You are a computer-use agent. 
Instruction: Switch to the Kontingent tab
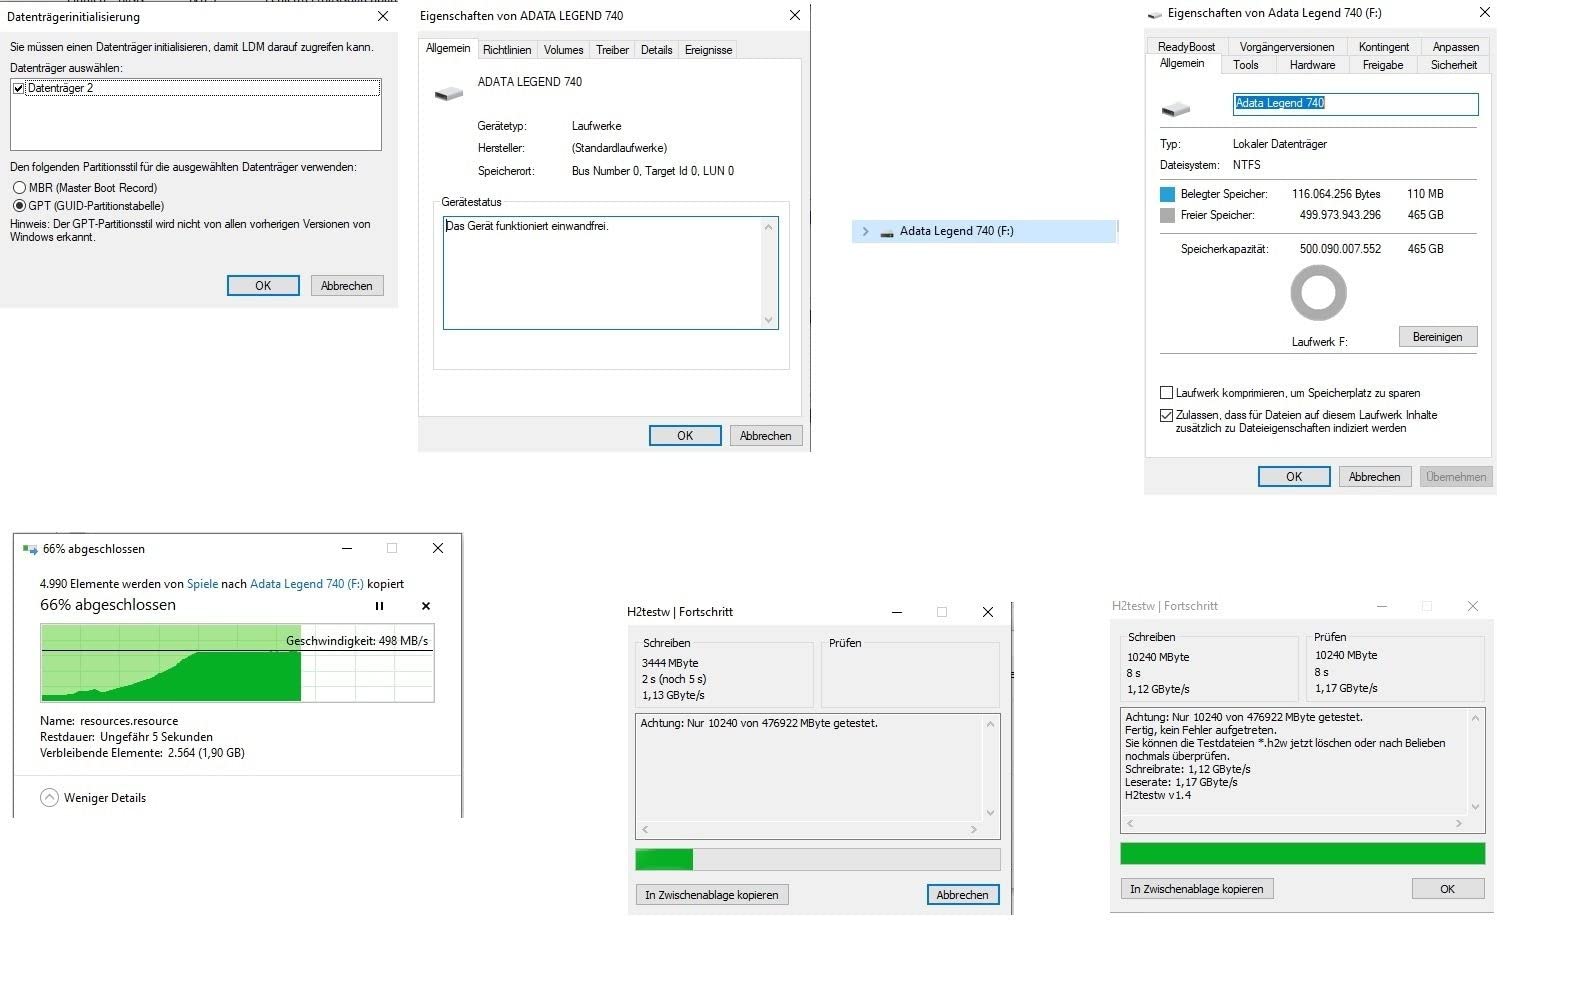(x=1384, y=47)
